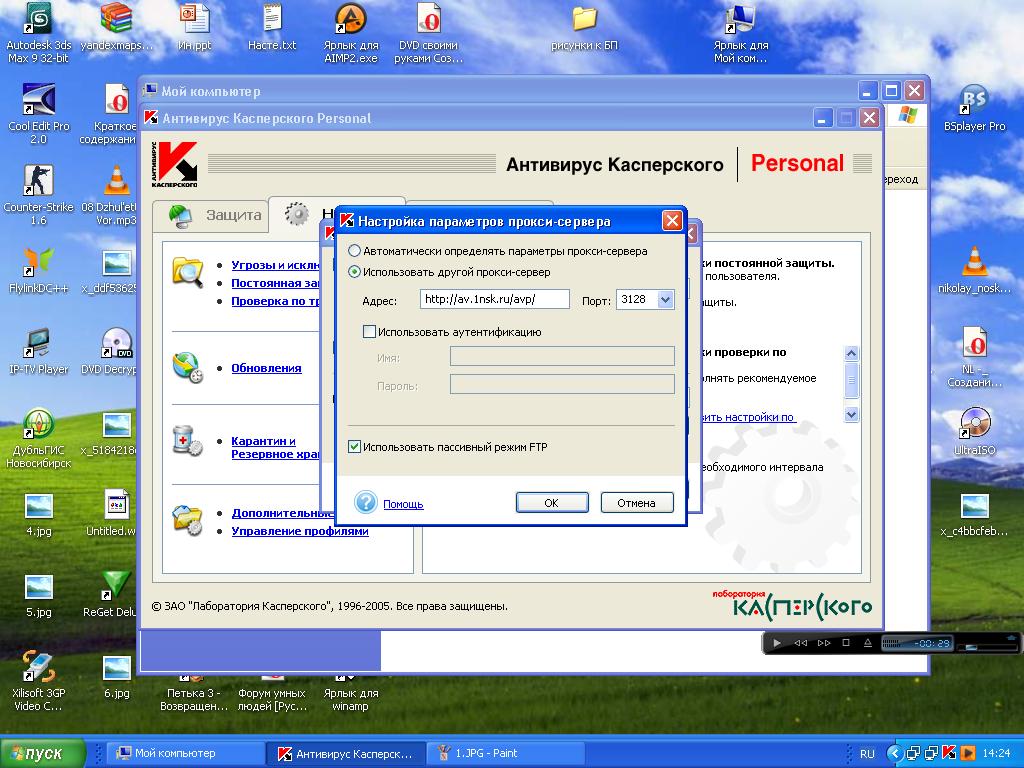Screen dimensions: 1024x768
Task: Uncheck the passive FTP mode checkbox
Action: 354,447
